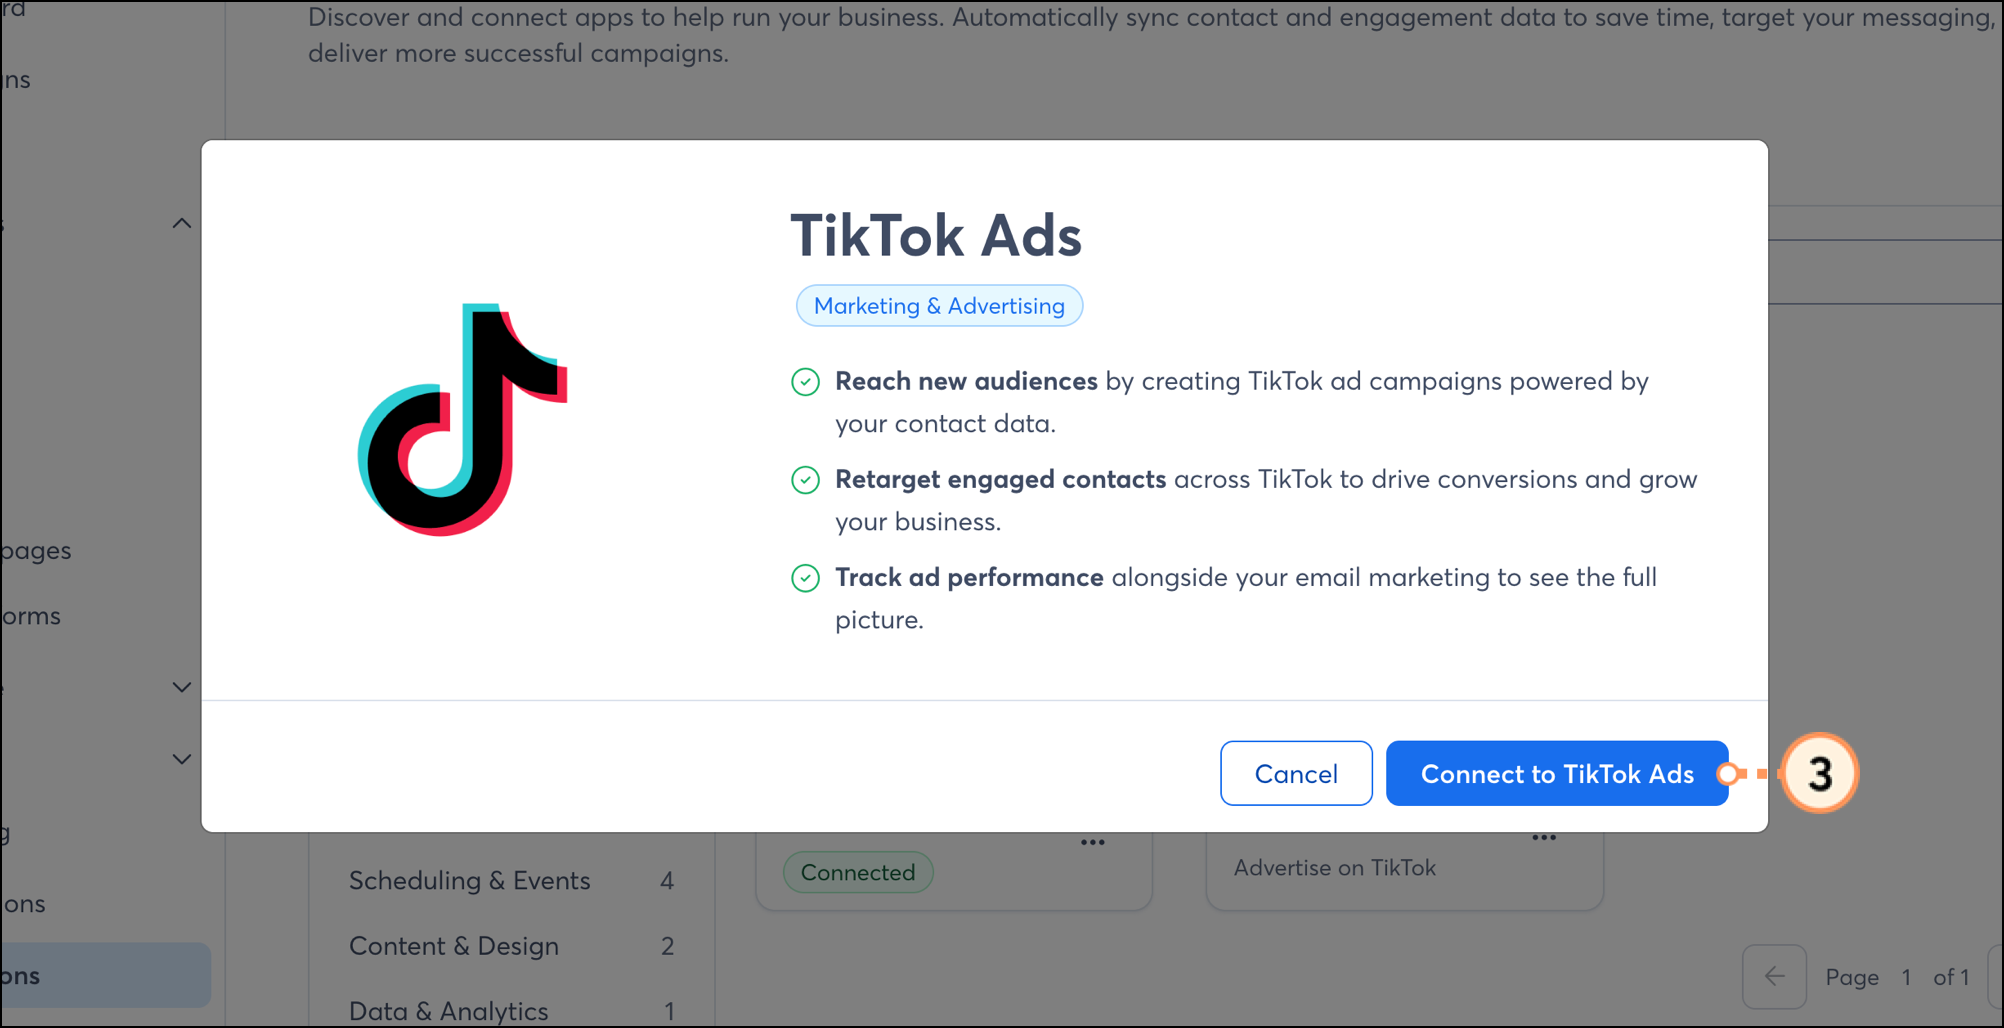2004x1028 pixels.
Task: Click the previous page arrow
Action: (1774, 977)
